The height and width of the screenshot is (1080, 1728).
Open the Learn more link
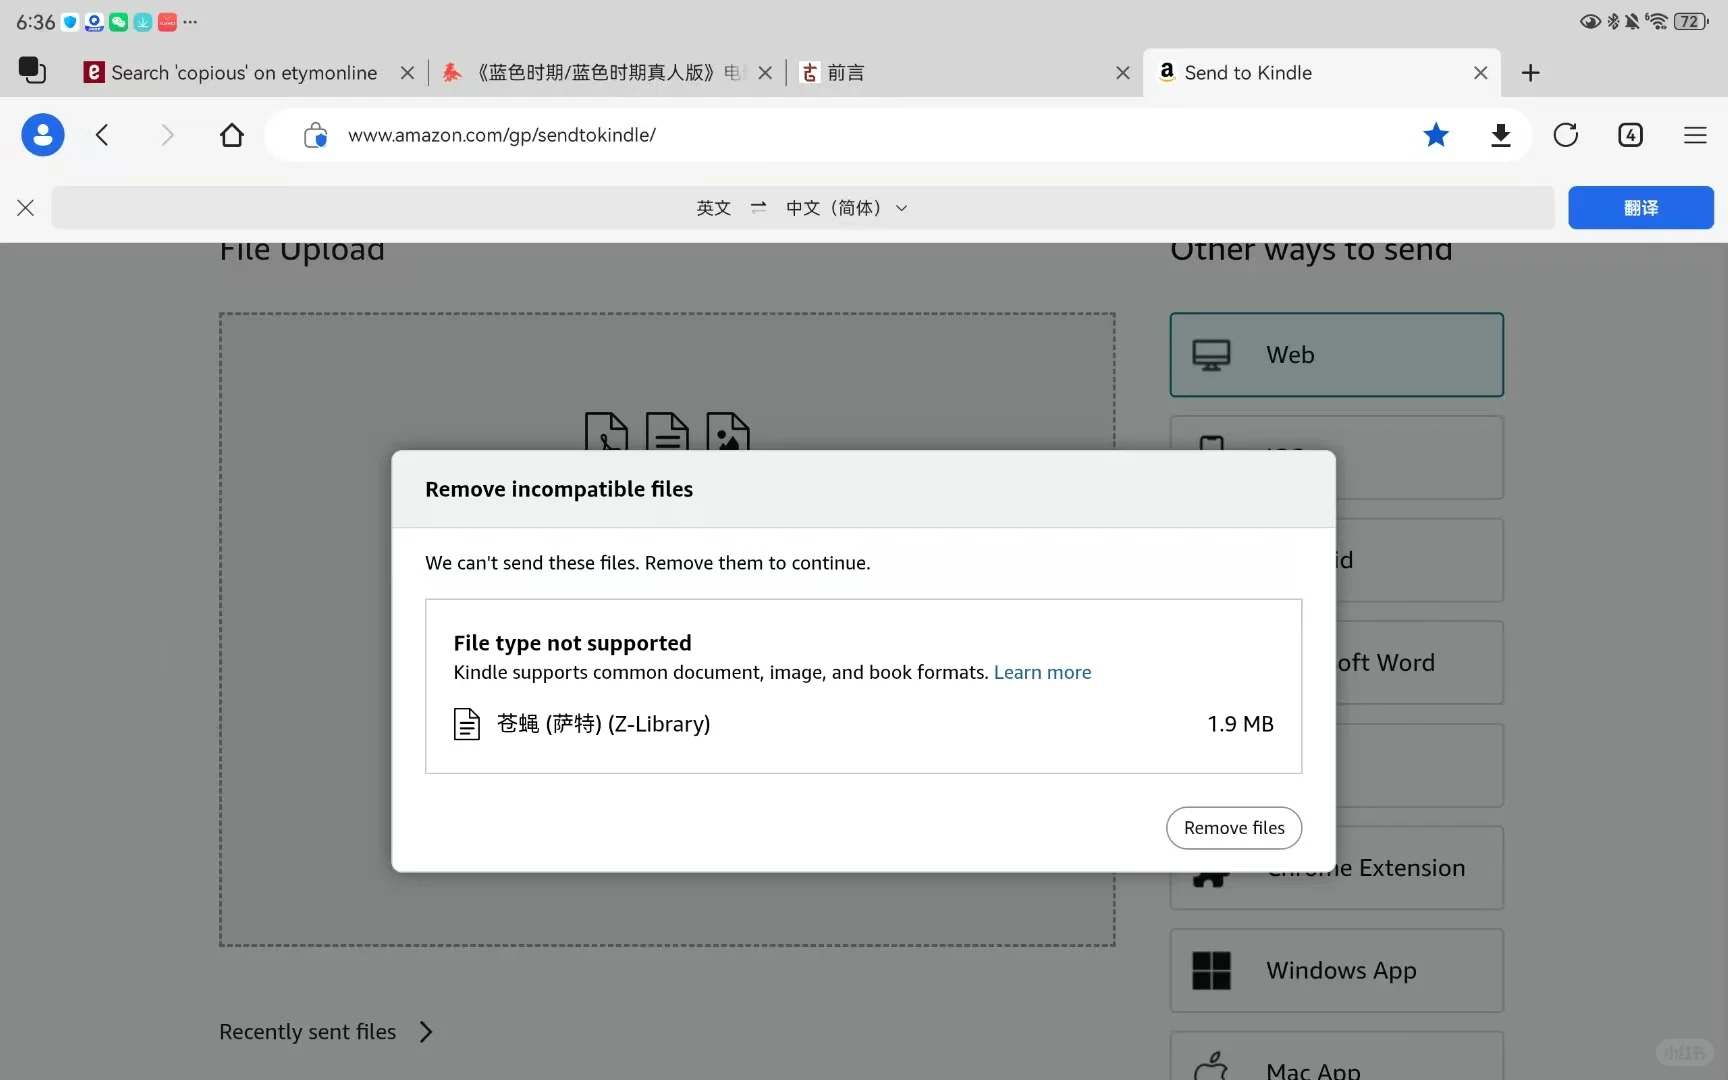tap(1042, 672)
